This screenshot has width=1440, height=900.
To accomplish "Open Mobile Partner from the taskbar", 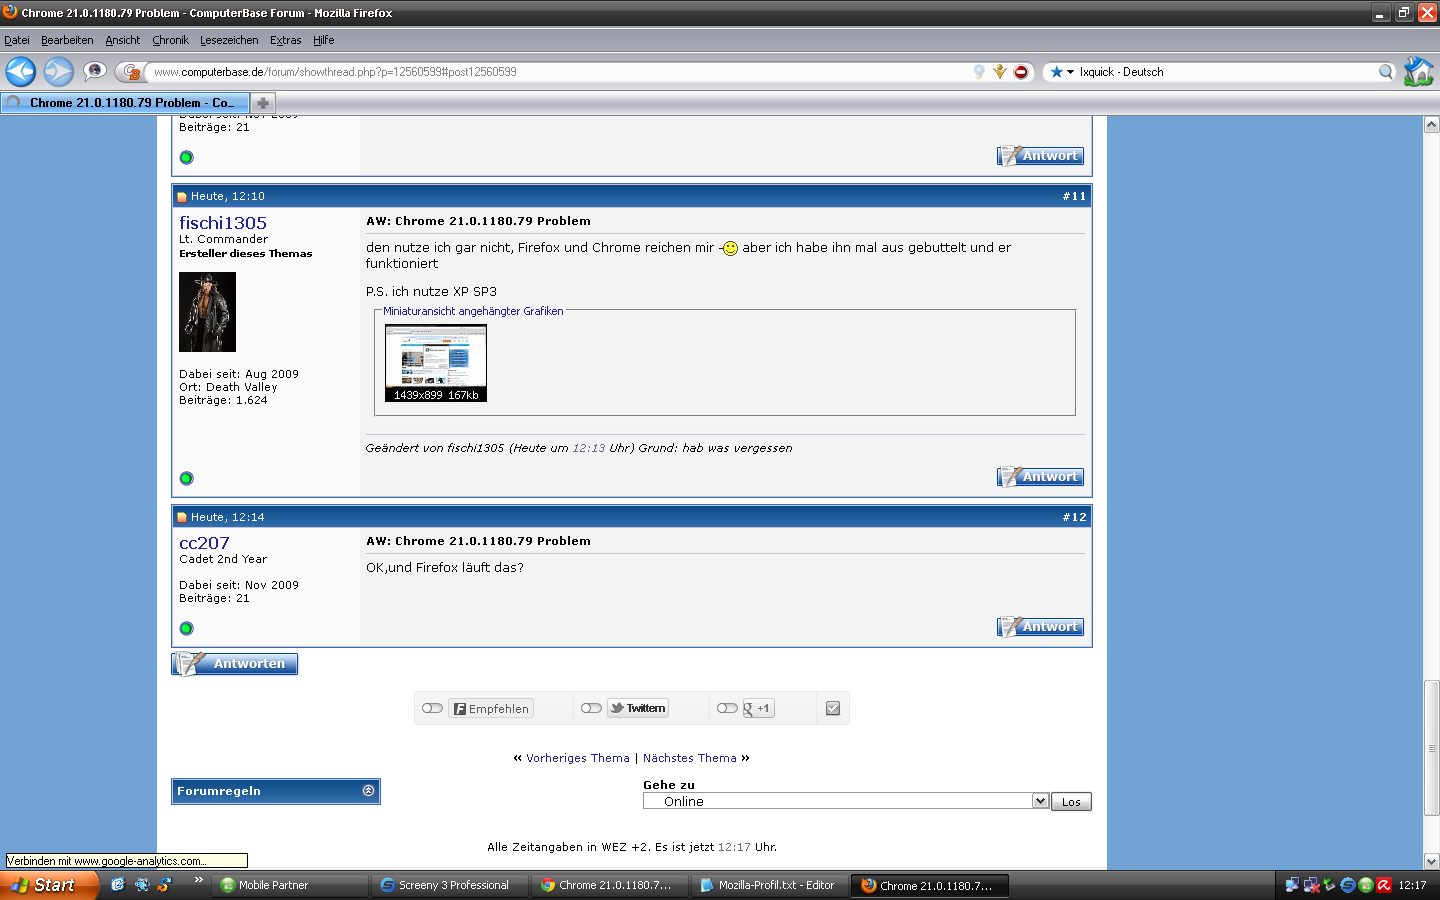I will point(292,885).
